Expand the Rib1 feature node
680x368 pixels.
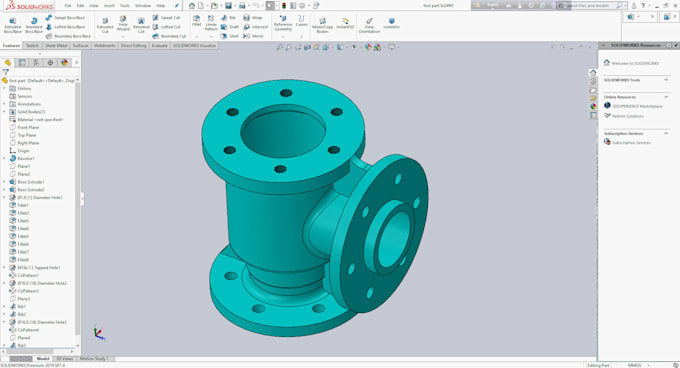4,306
